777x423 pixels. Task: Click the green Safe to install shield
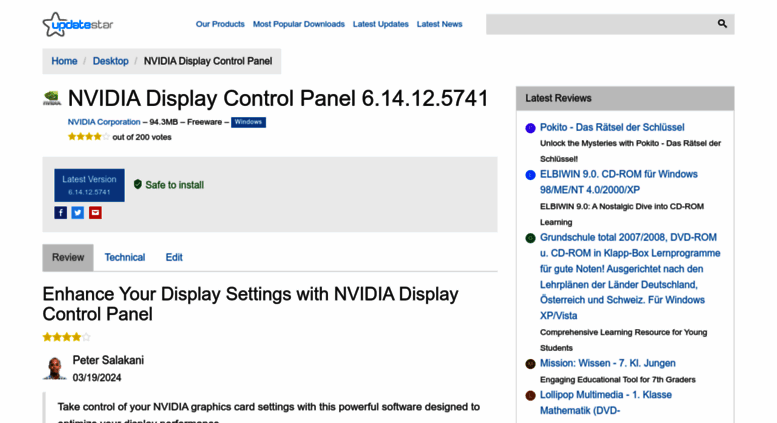(138, 184)
